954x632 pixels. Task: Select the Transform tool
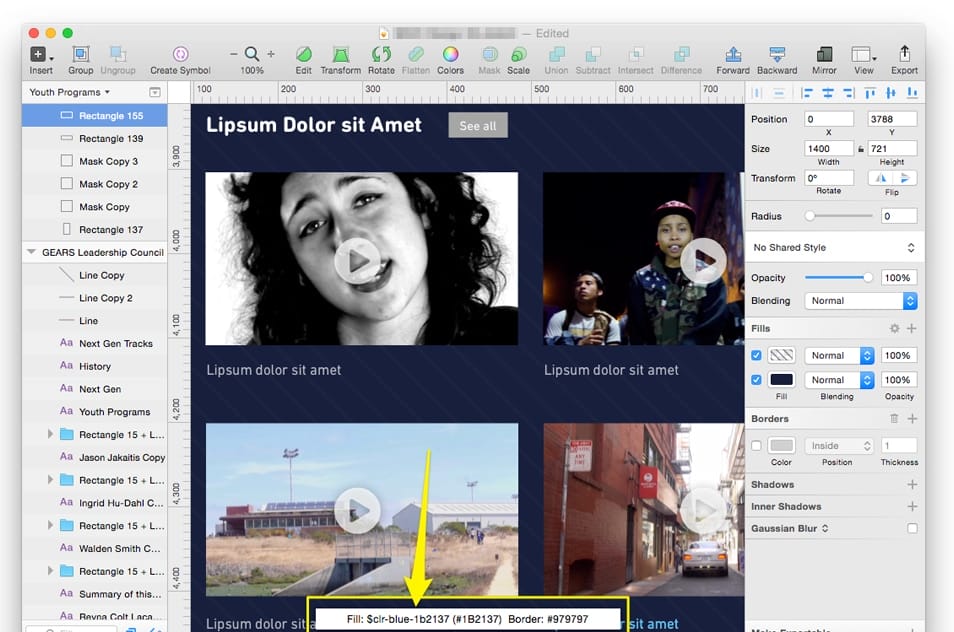(341, 55)
